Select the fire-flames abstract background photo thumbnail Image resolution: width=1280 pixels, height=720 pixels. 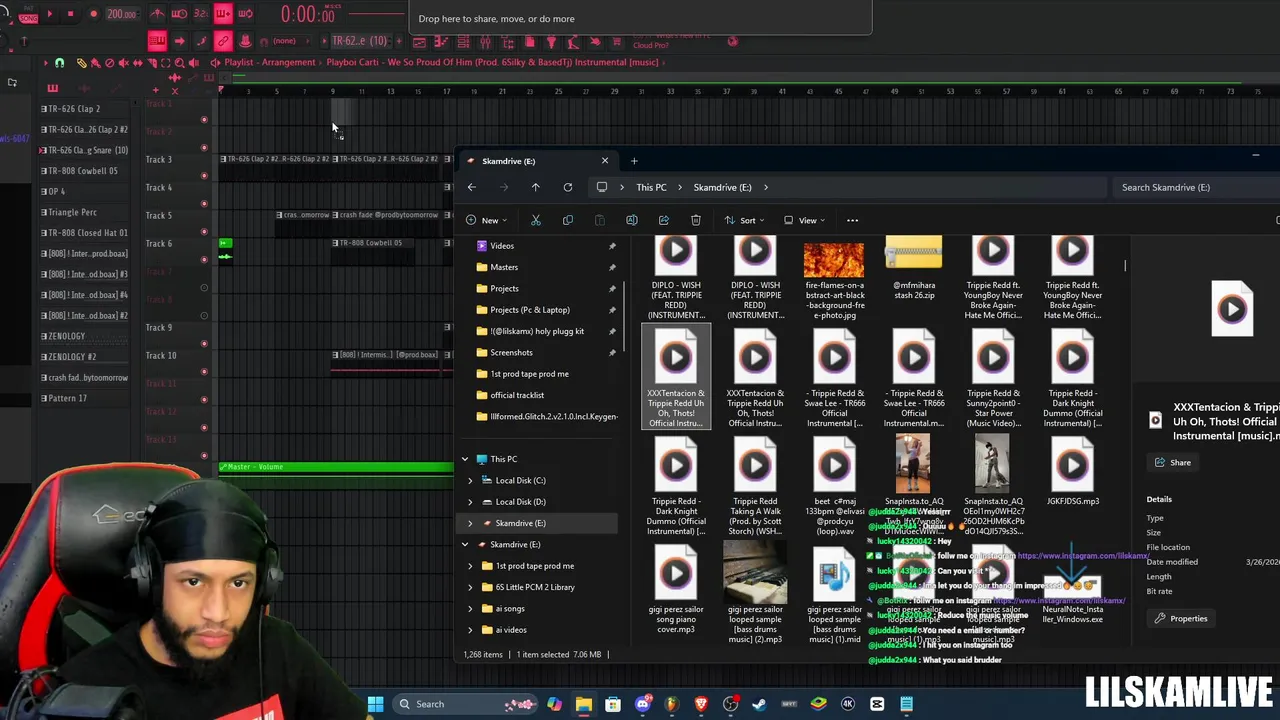tap(834, 259)
